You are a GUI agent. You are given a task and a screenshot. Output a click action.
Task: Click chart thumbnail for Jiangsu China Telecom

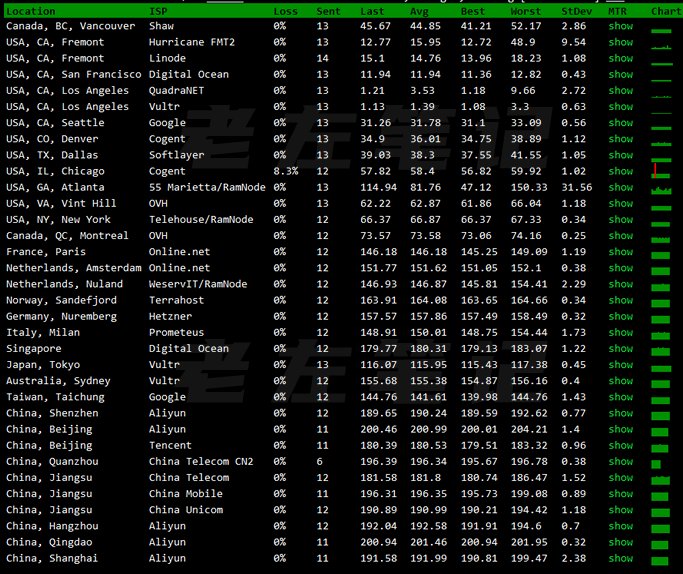661,478
